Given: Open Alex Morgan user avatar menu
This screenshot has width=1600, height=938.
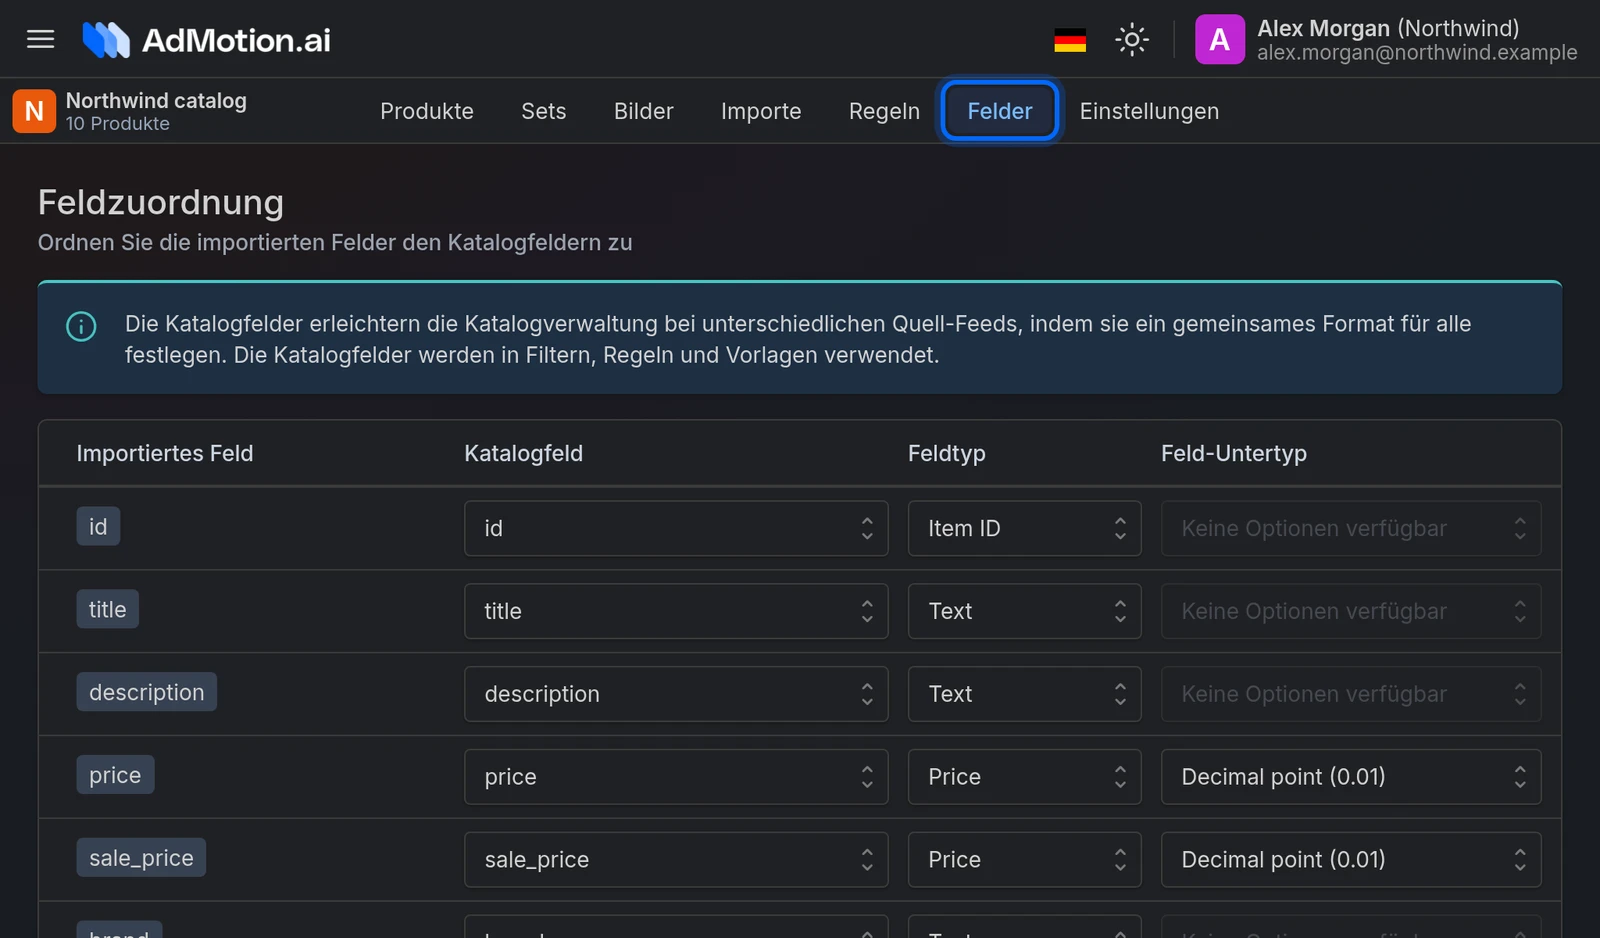Looking at the screenshot, I should click(1220, 40).
